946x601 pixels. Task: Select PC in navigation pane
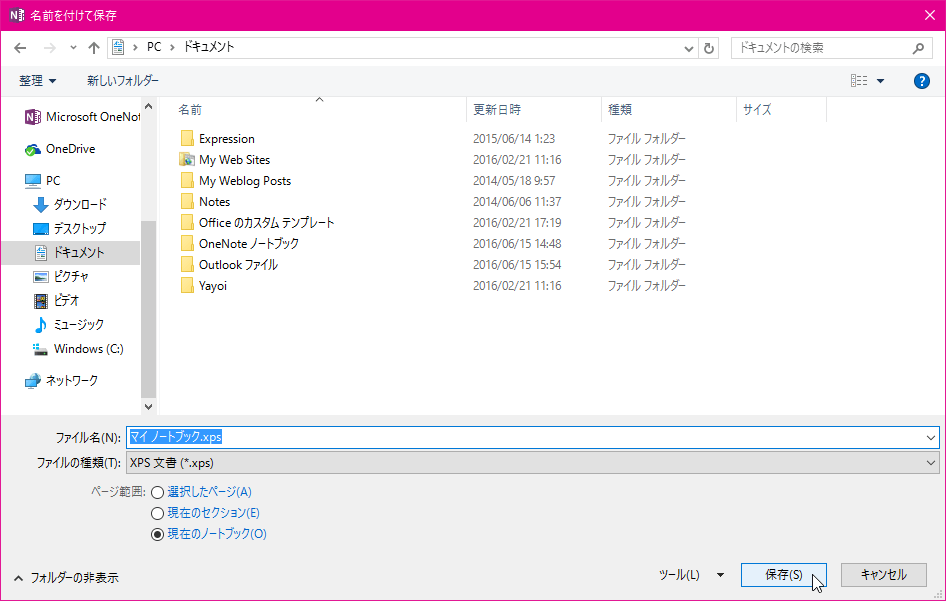(x=42, y=180)
